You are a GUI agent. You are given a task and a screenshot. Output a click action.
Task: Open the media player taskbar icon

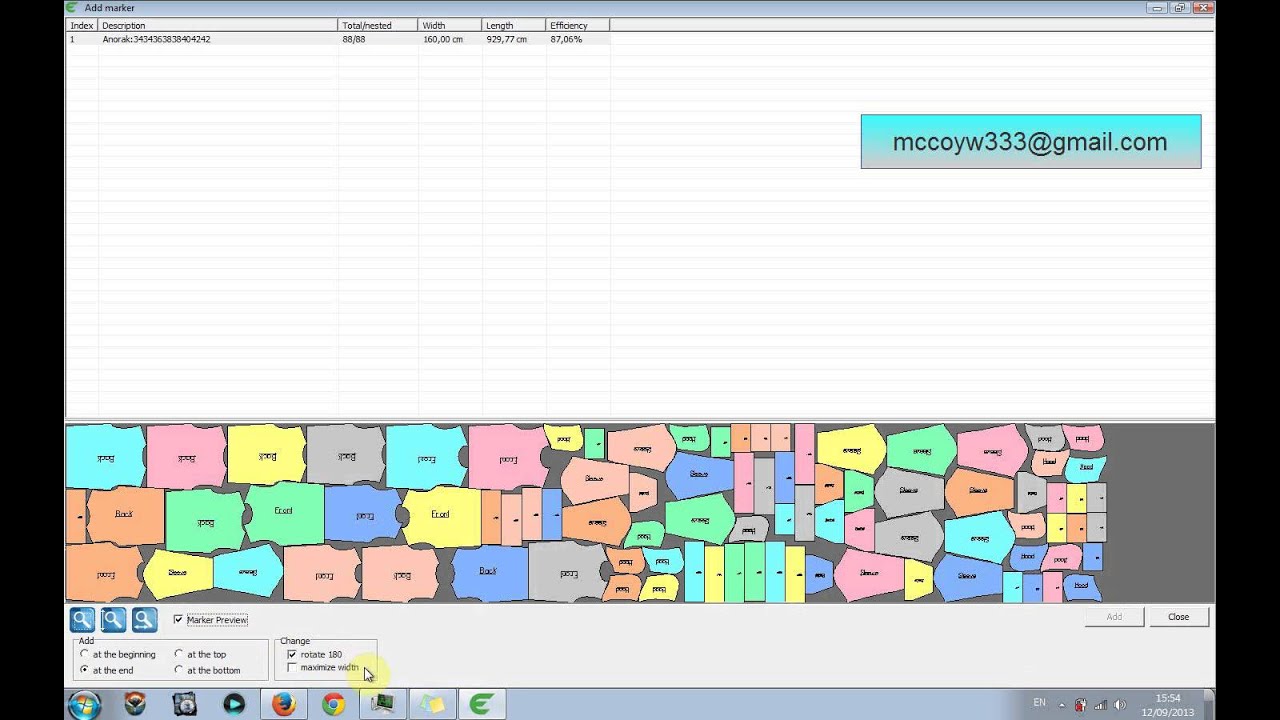click(x=234, y=704)
